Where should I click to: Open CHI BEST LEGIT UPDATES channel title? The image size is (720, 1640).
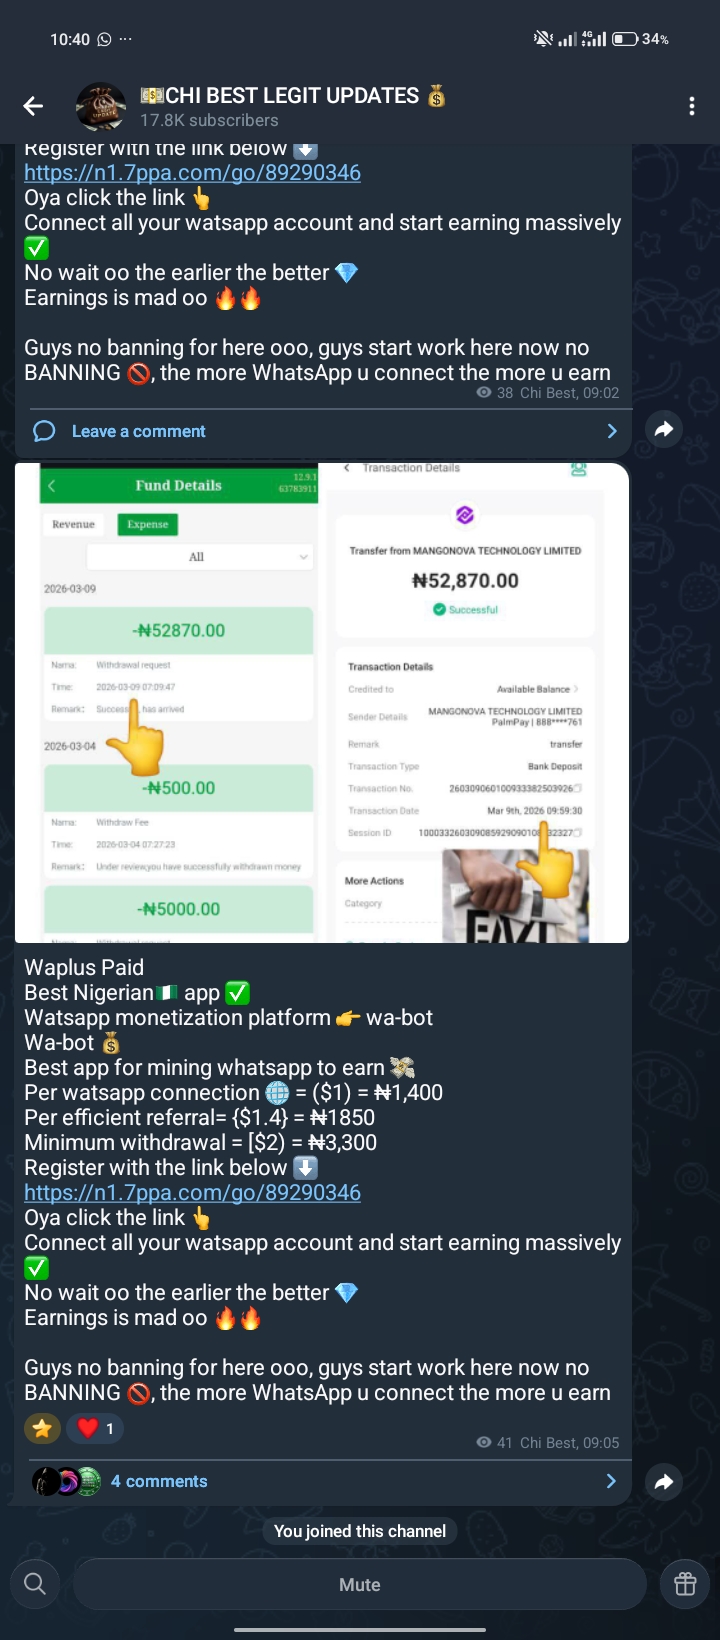point(292,96)
